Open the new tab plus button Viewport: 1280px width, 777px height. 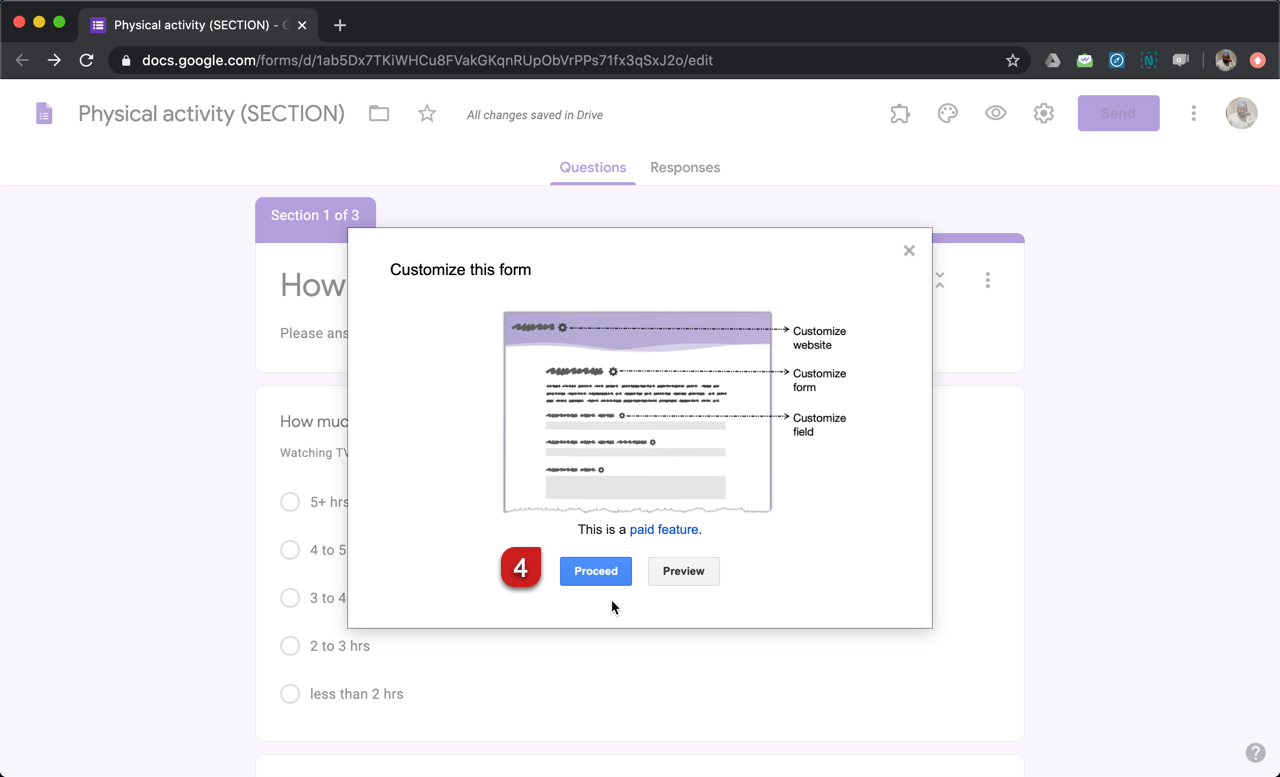click(x=339, y=24)
